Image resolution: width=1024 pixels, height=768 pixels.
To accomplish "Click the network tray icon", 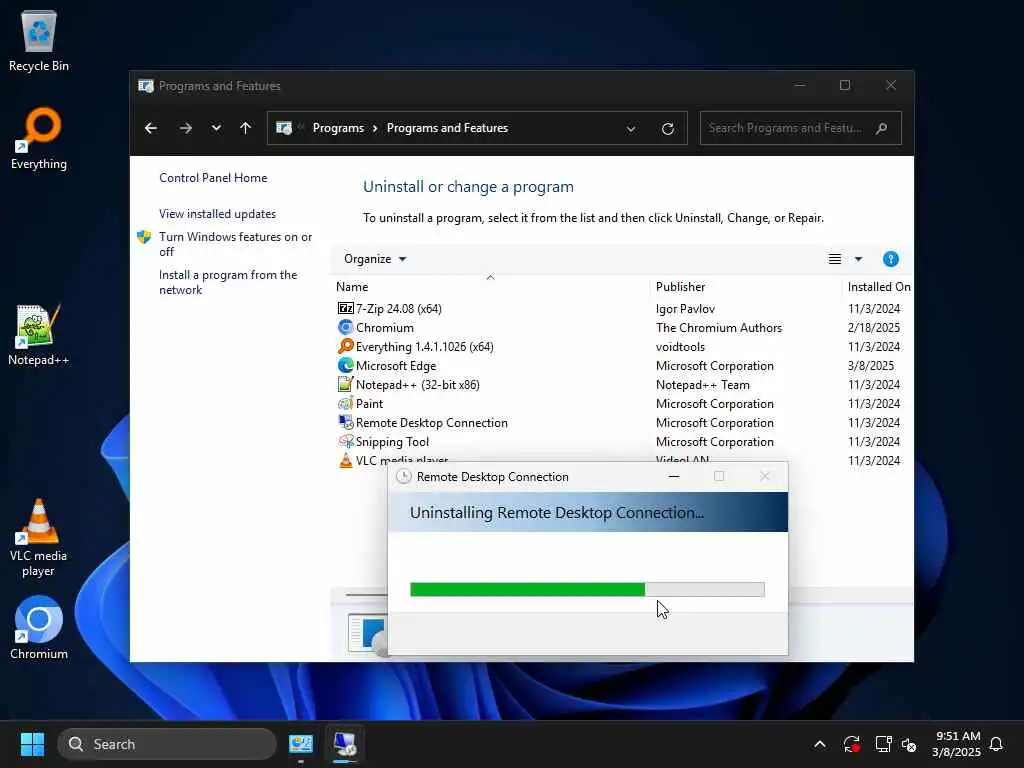I will pos(883,744).
